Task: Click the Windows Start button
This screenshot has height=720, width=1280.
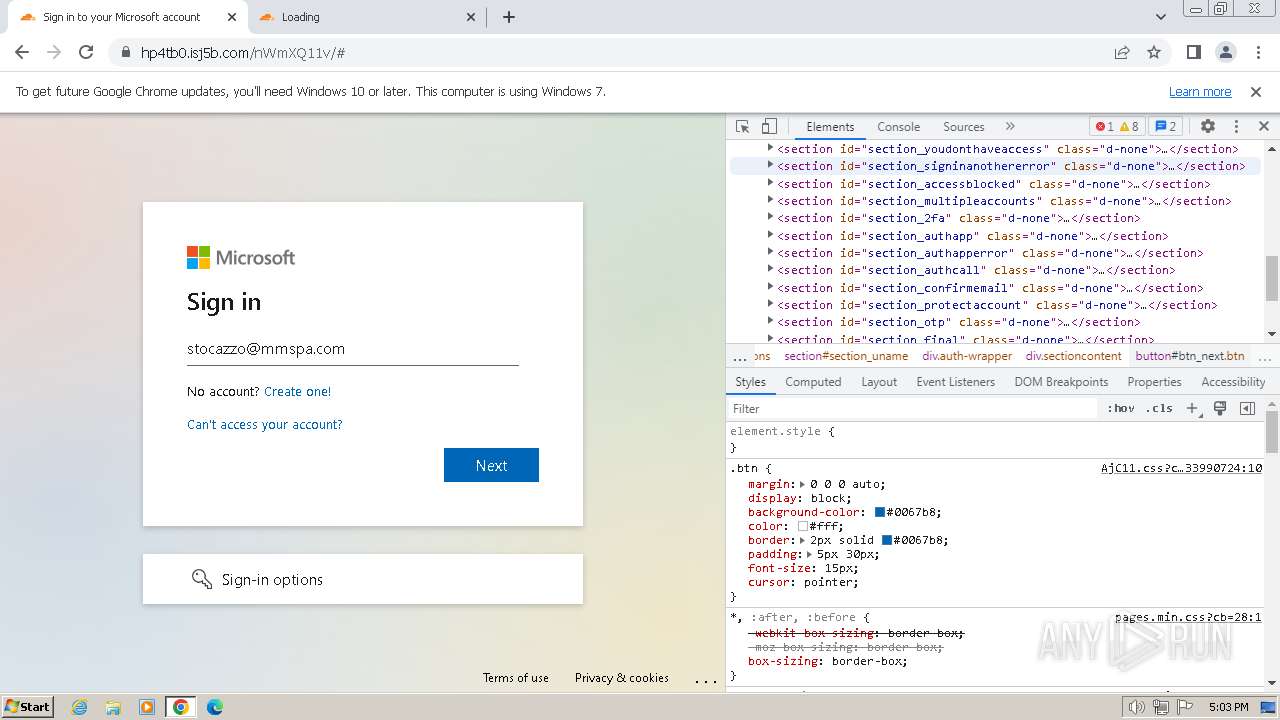Action: (x=28, y=707)
